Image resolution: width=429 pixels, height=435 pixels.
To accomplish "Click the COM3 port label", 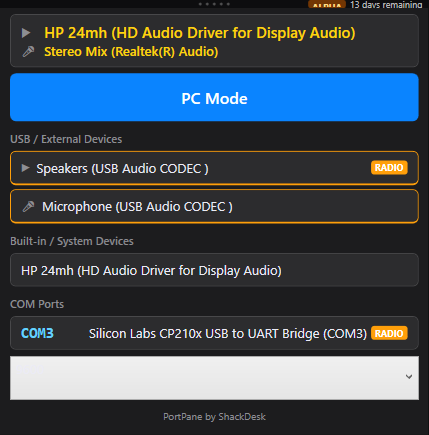I will 37,333.
